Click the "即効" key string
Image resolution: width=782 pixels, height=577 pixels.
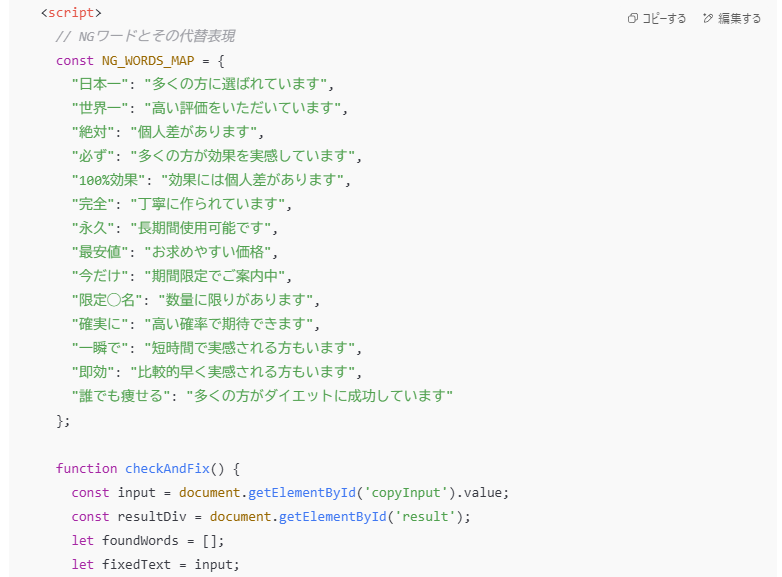pos(93,372)
